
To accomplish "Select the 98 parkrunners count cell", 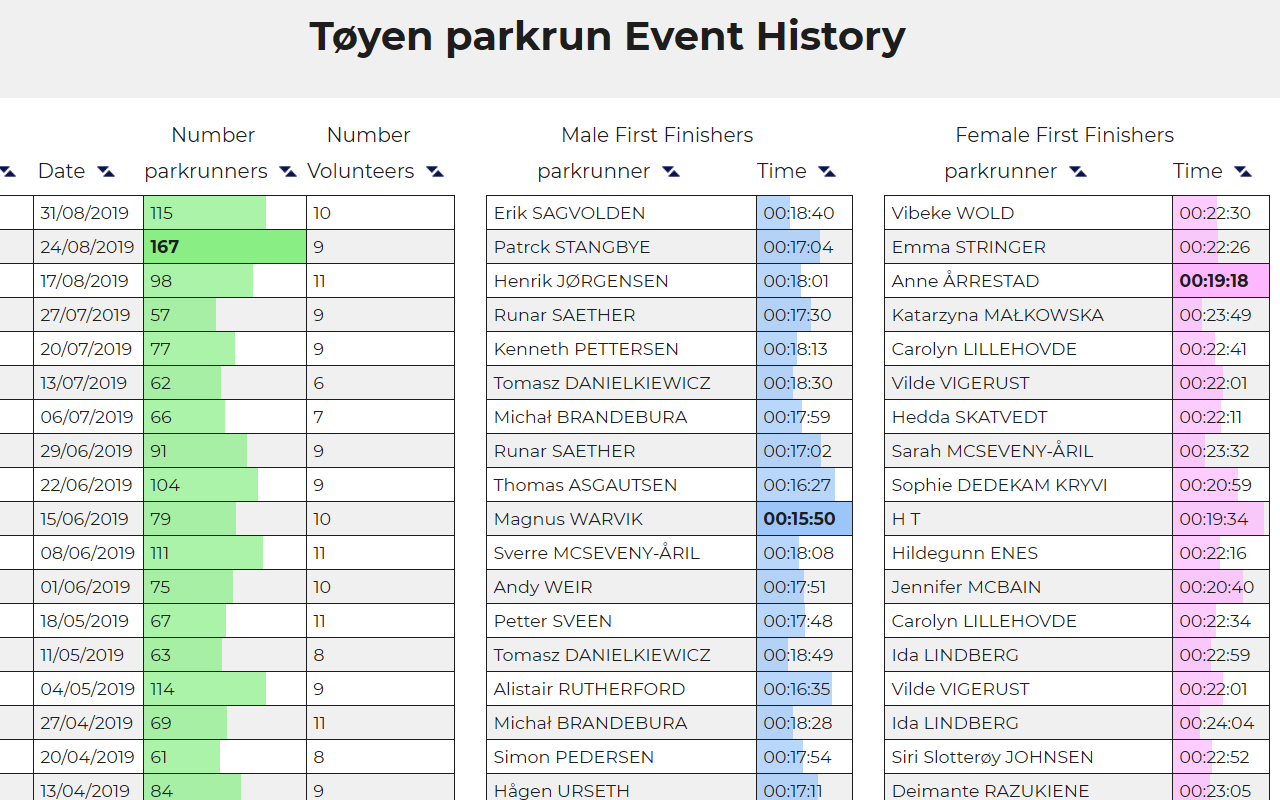I will 225,281.
